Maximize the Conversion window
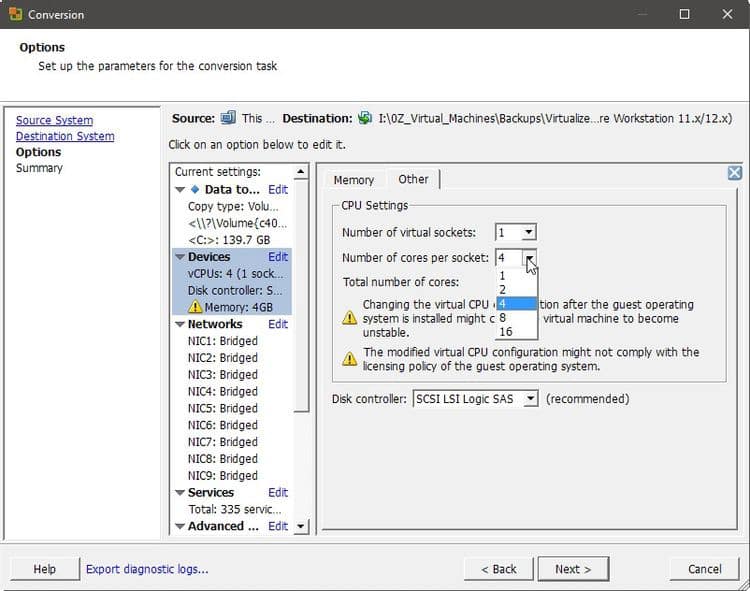The height and width of the screenshot is (591, 750). coord(684,14)
